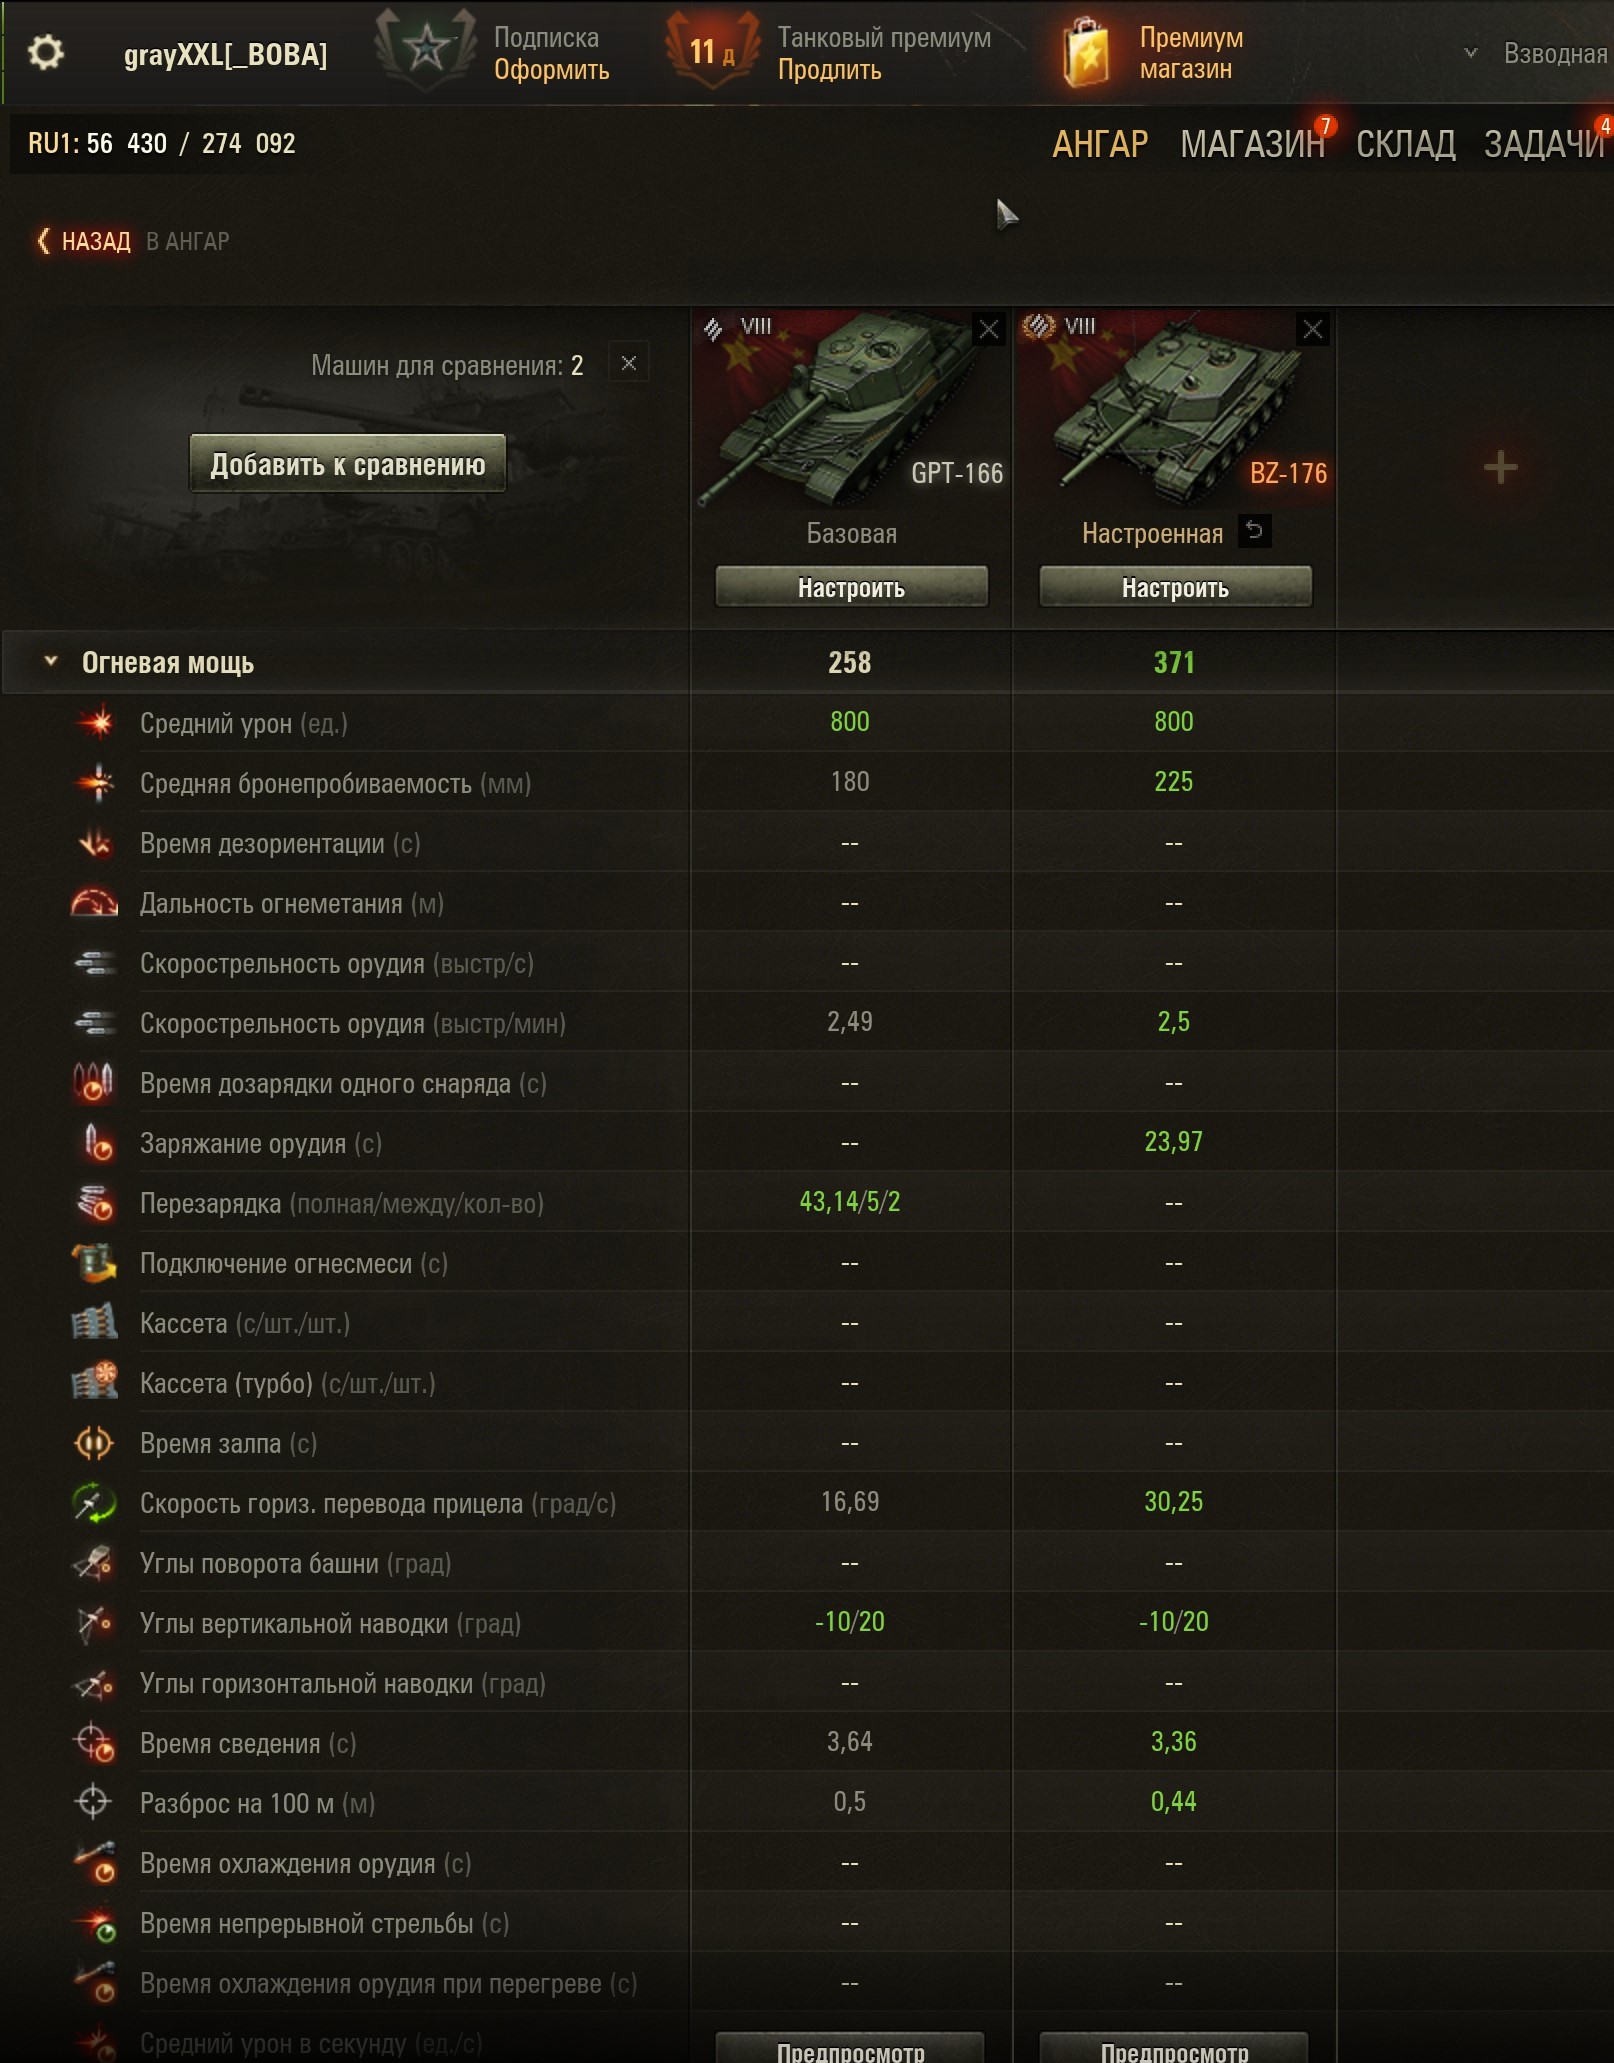Viewport: 1614px width, 2063px height.
Task: Remove GPT-166 from the comparison
Action: point(988,329)
